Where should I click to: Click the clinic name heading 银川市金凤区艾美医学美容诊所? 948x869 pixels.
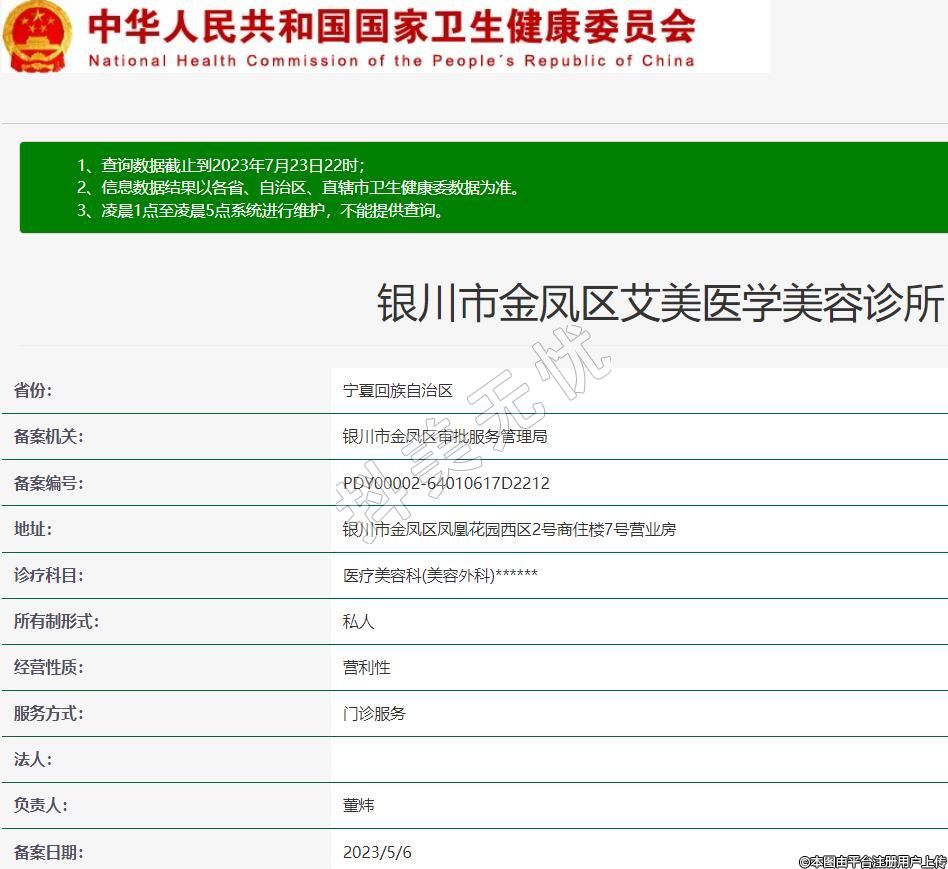[x=660, y=303]
